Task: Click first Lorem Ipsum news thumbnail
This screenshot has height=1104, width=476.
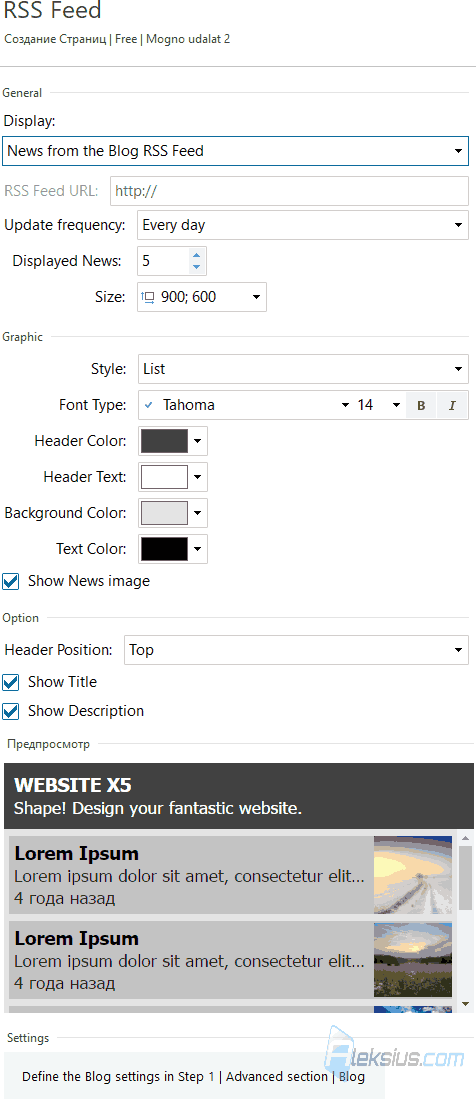Action: [413, 875]
